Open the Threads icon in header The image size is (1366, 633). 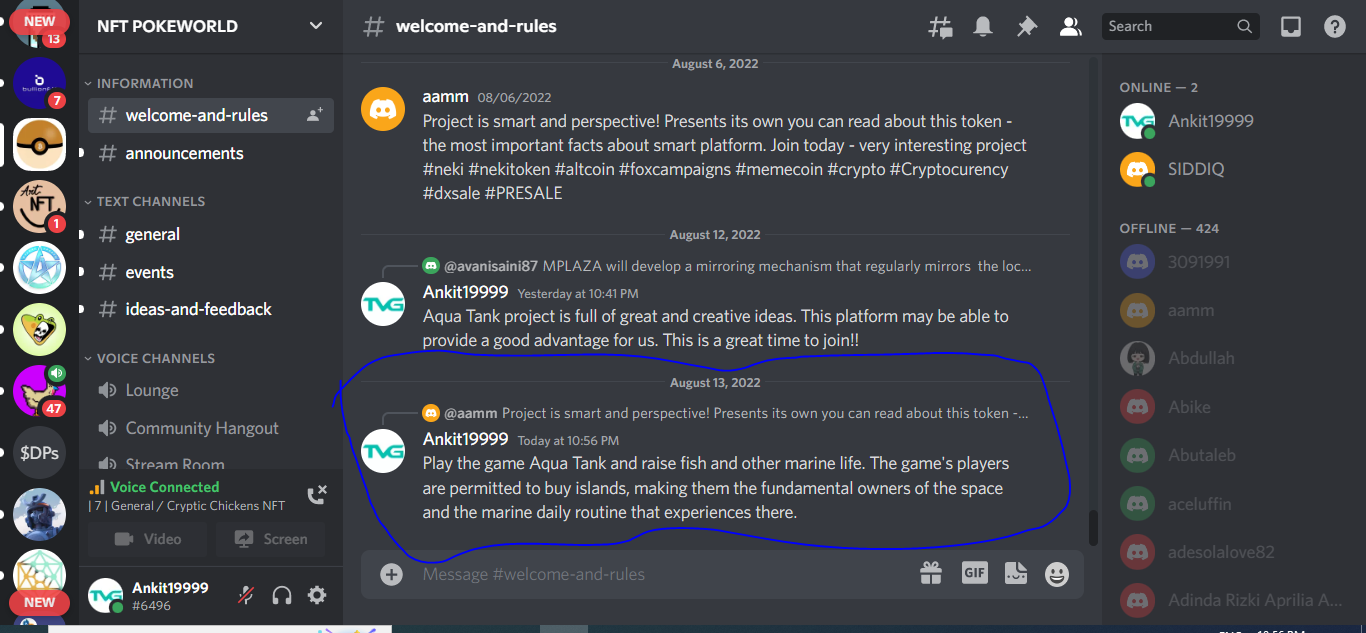(940, 27)
